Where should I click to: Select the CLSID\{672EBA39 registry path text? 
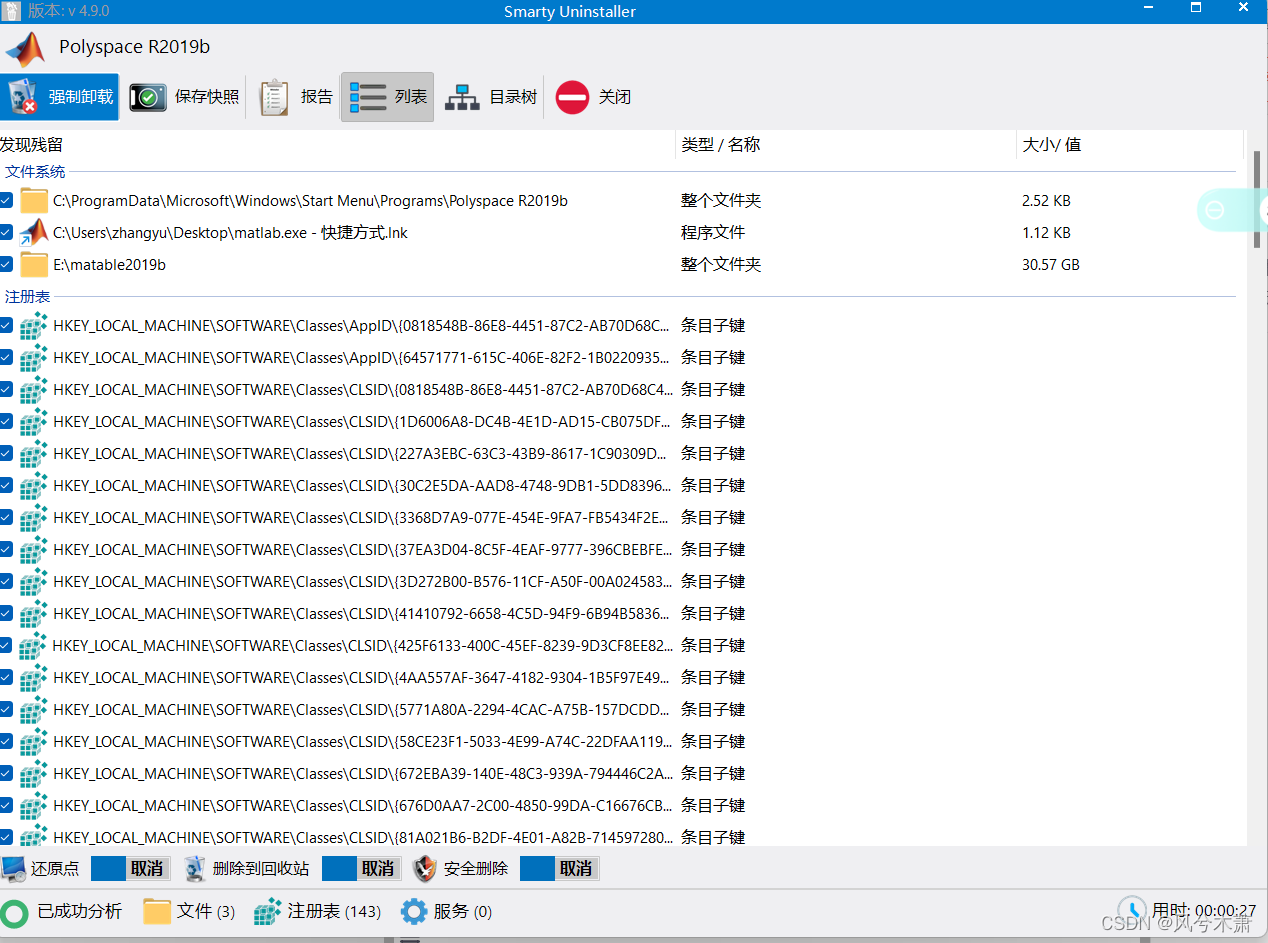[x=363, y=774]
